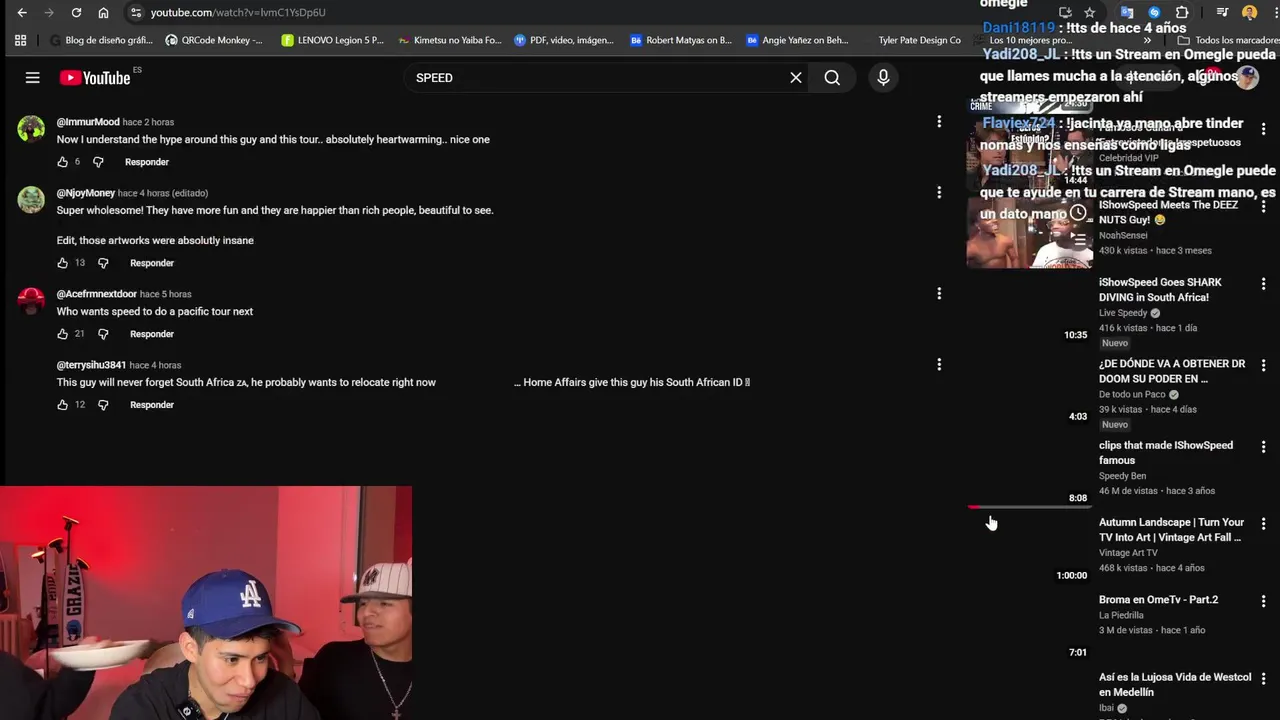The width and height of the screenshot is (1280, 720).
Task: Open the Robert Matyas on B... bookmark
Action: 681,40
